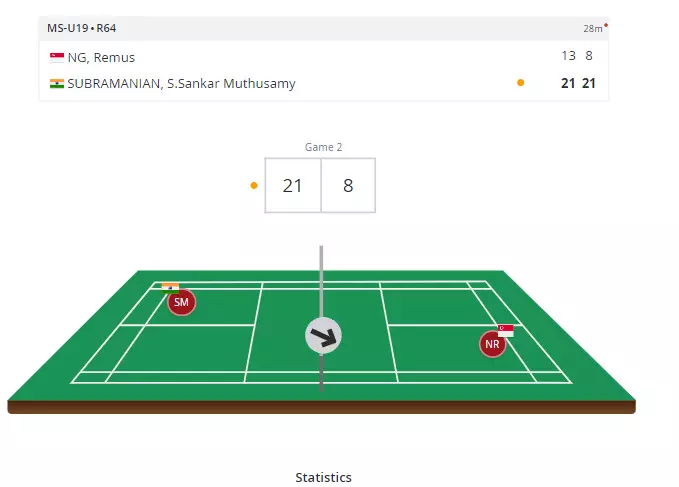
Task: Click NG Remus's first game score 13
Action: [x=568, y=56]
